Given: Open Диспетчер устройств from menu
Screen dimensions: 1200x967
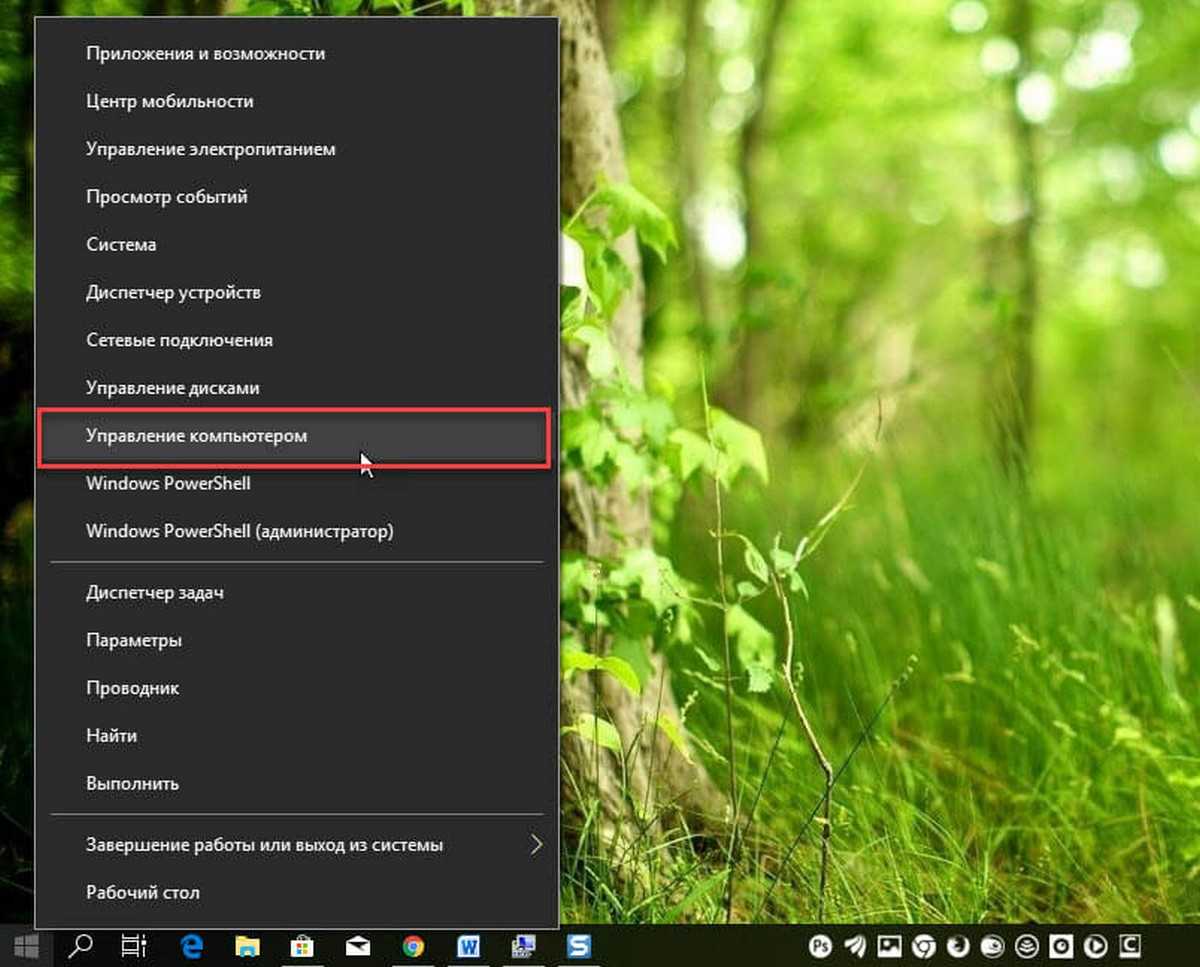Looking at the screenshot, I should [173, 292].
